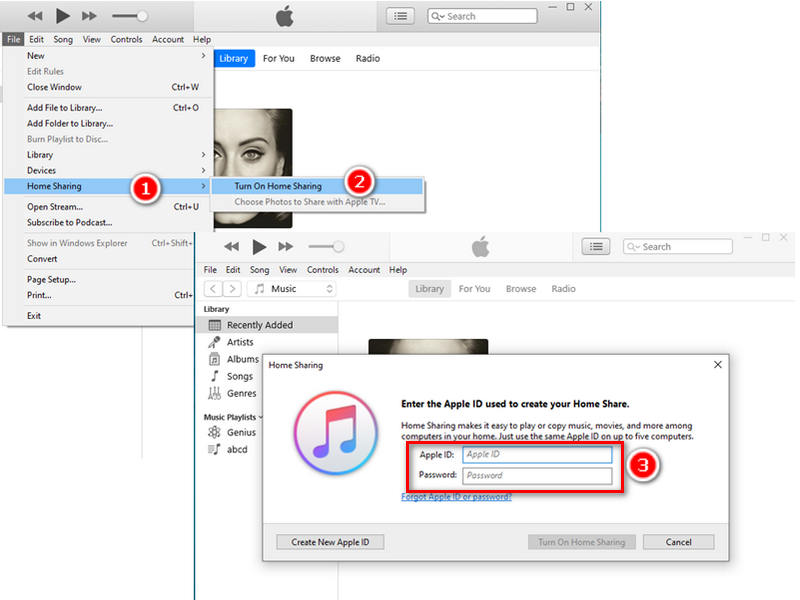Open File menu in lower iTunes window
The width and height of the screenshot is (800, 600).
tap(210, 270)
